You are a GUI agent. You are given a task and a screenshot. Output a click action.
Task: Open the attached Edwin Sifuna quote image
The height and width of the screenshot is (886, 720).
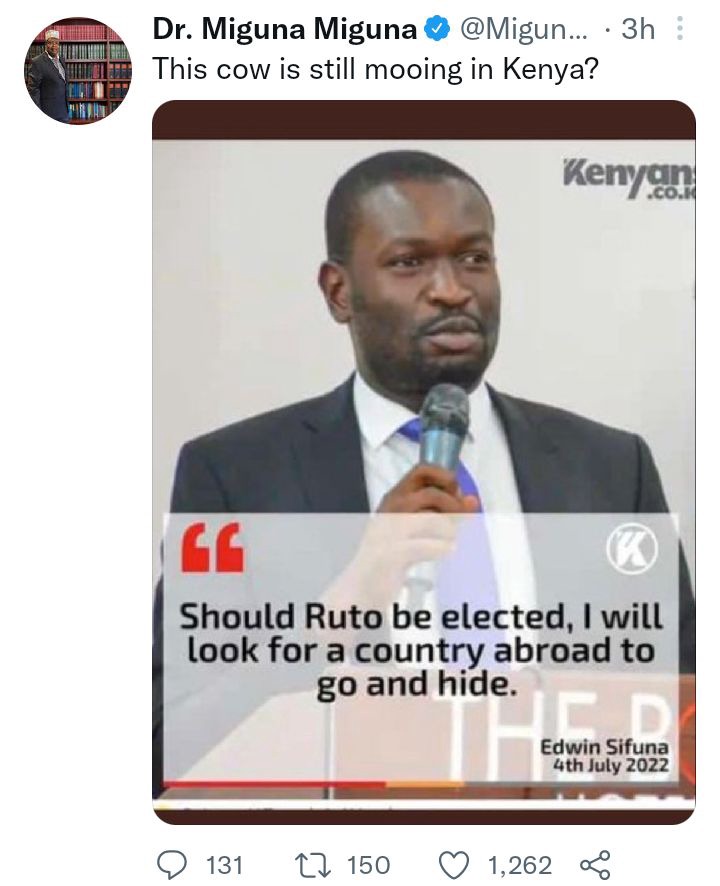[x=424, y=462]
